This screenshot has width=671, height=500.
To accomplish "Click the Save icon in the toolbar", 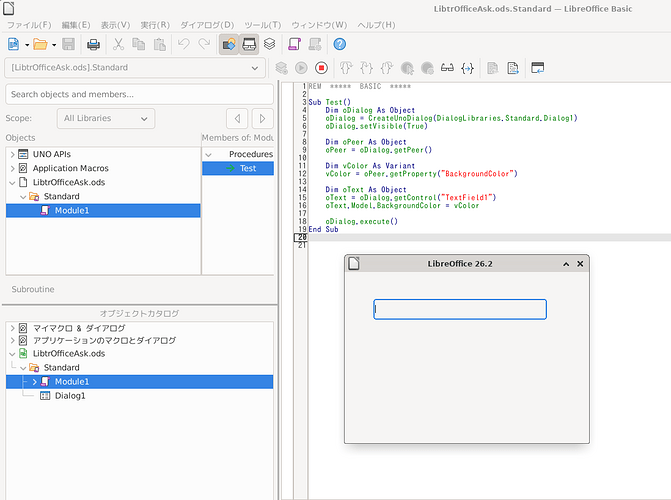I will [68, 44].
